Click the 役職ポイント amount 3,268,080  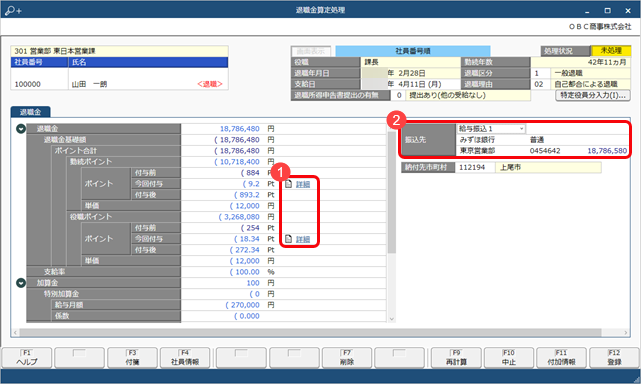[x=239, y=217]
